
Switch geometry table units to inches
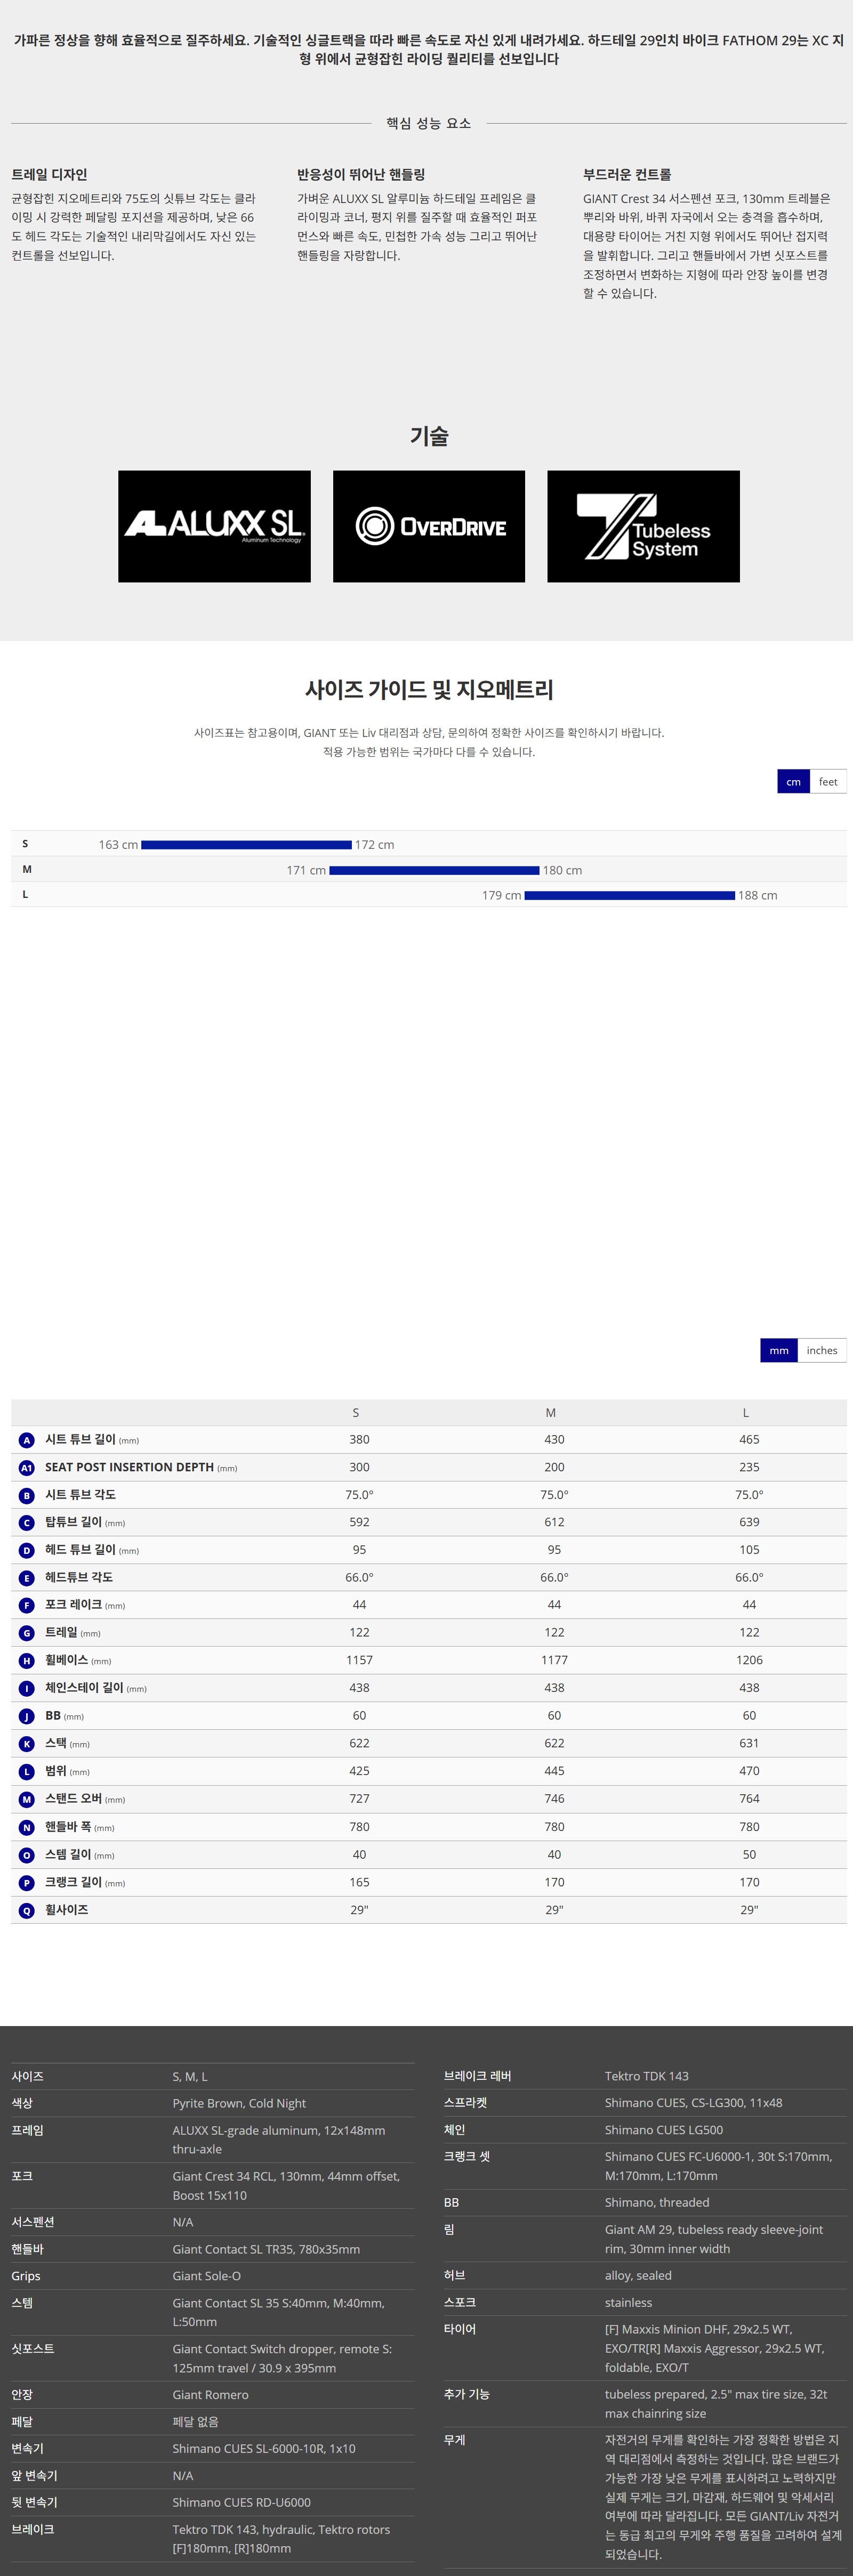[821, 1350]
